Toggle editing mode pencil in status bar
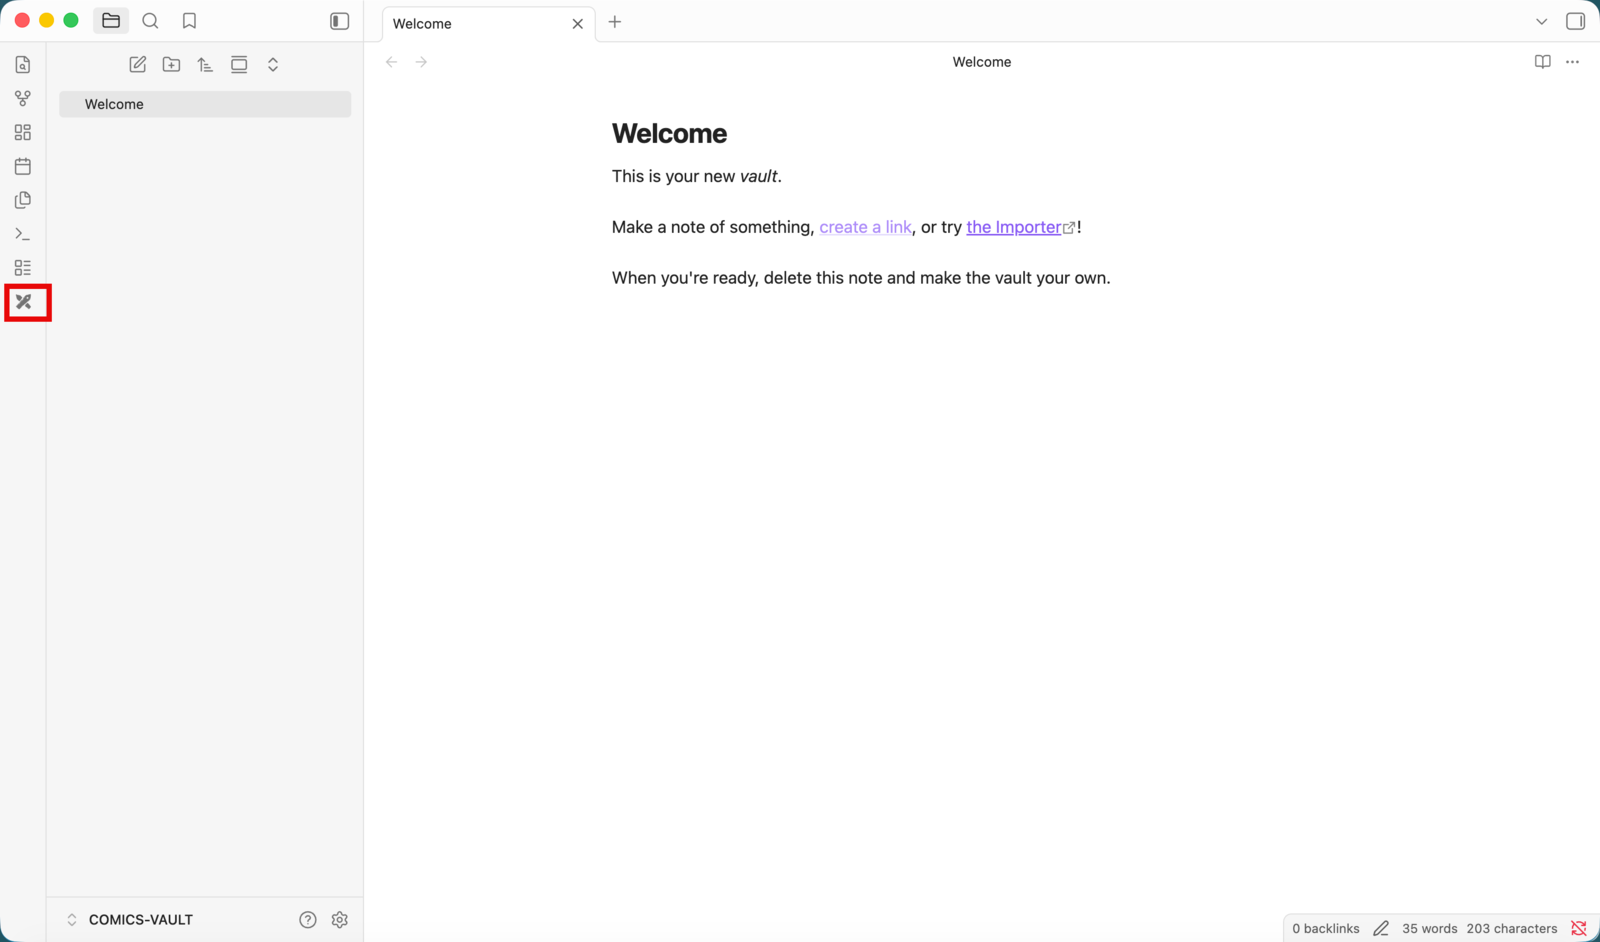The width and height of the screenshot is (1600, 942). pyautogui.click(x=1381, y=929)
